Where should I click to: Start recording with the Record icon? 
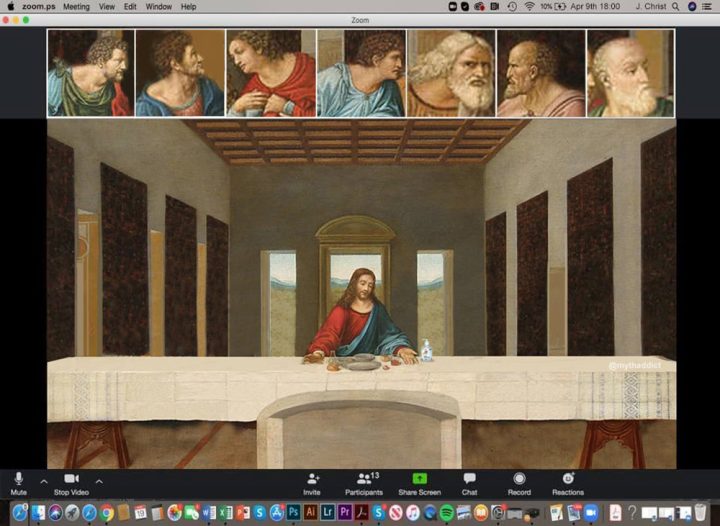click(x=519, y=478)
